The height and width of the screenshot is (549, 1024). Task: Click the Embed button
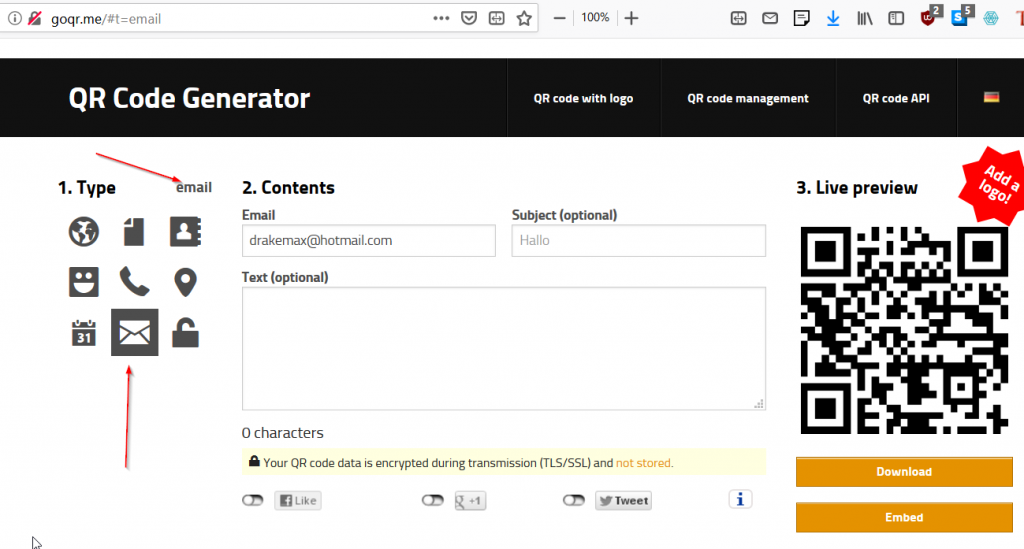(x=904, y=518)
